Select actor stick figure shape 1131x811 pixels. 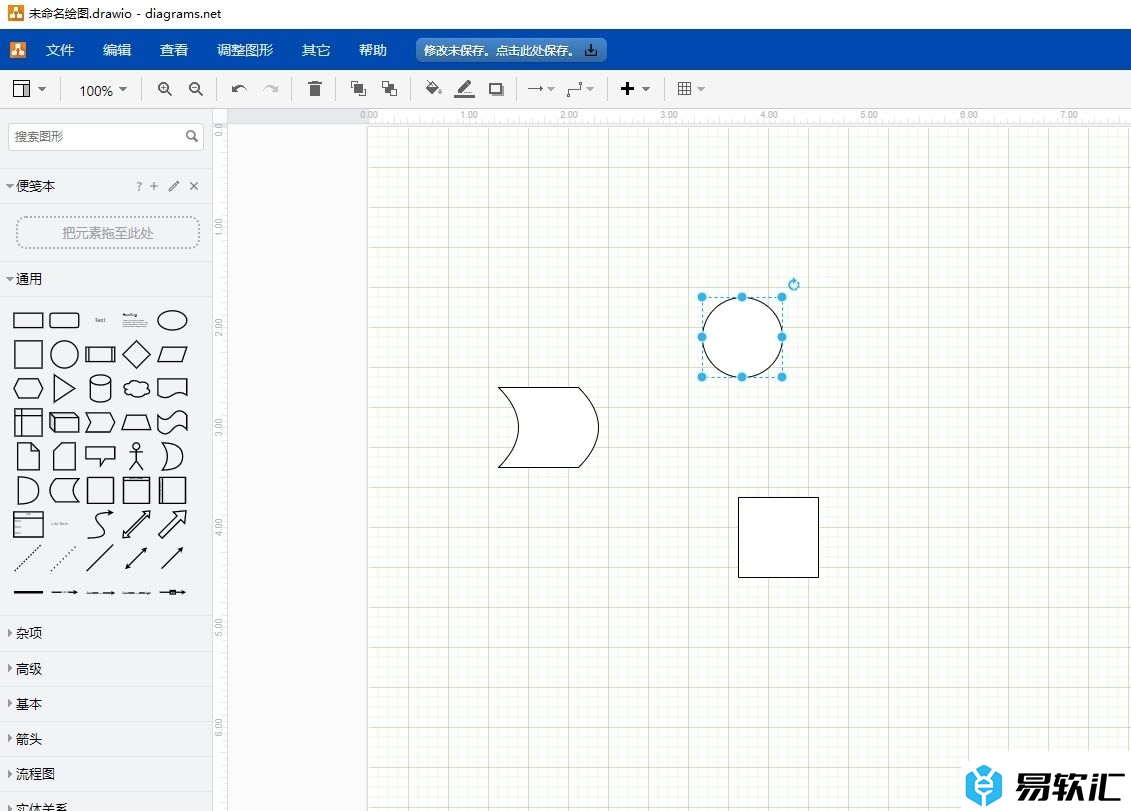[x=136, y=456]
